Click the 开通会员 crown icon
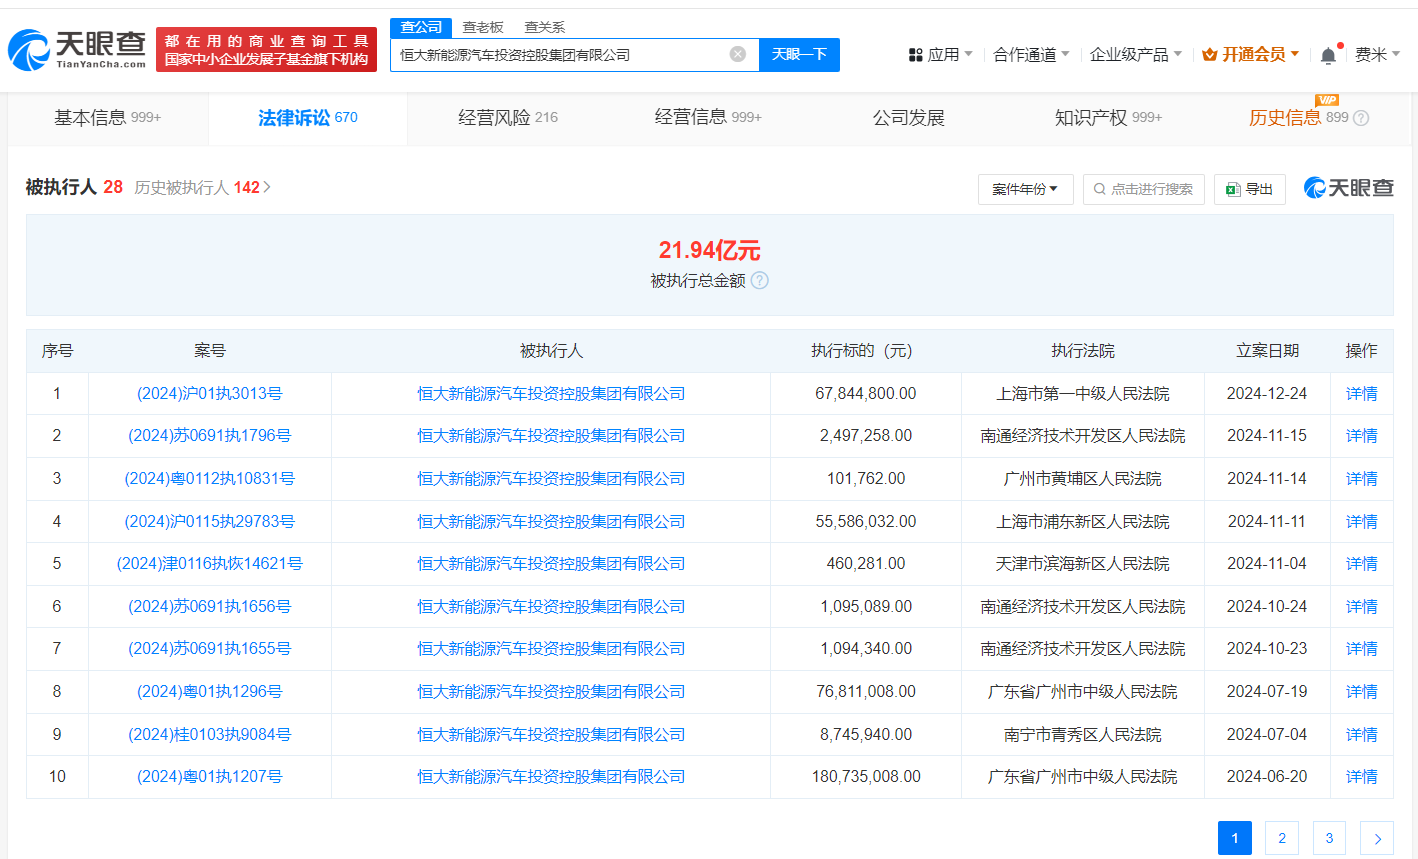This screenshot has height=859, width=1418. pyautogui.click(x=1209, y=55)
